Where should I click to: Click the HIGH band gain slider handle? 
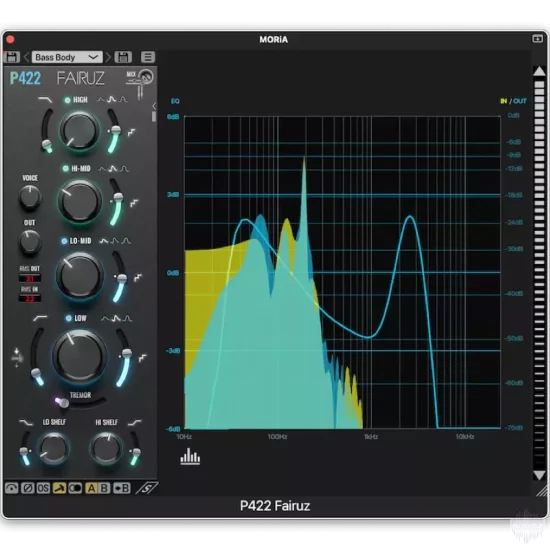coord(115,131)
